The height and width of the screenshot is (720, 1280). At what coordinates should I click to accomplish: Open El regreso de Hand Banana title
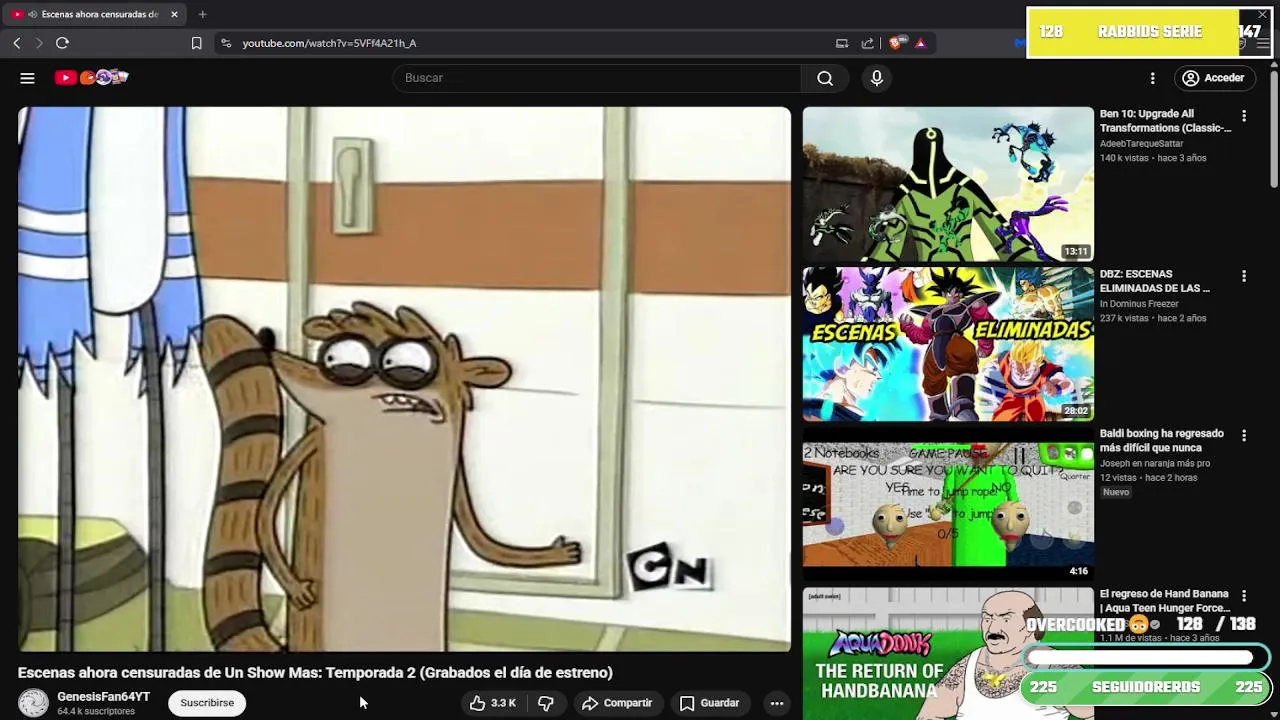tap(1165, 601)
